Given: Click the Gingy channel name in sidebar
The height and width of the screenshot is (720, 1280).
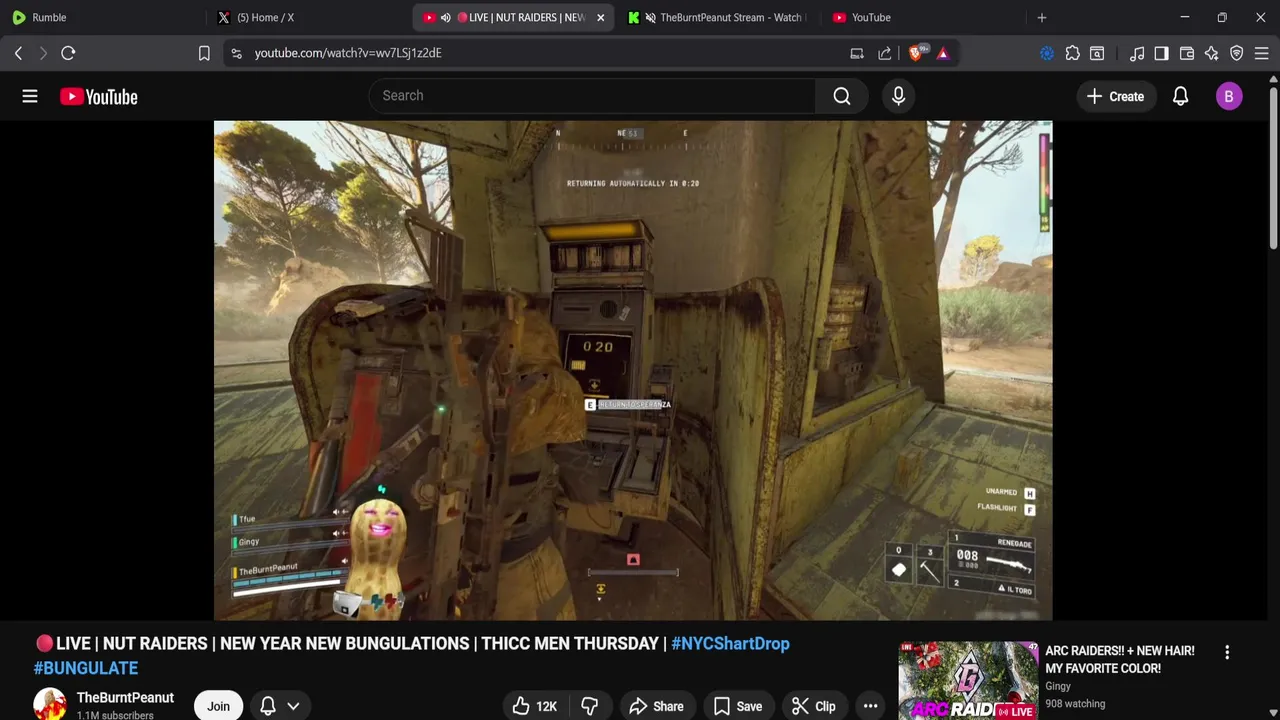Looking at the screenshot, I should coord(1058,686).
